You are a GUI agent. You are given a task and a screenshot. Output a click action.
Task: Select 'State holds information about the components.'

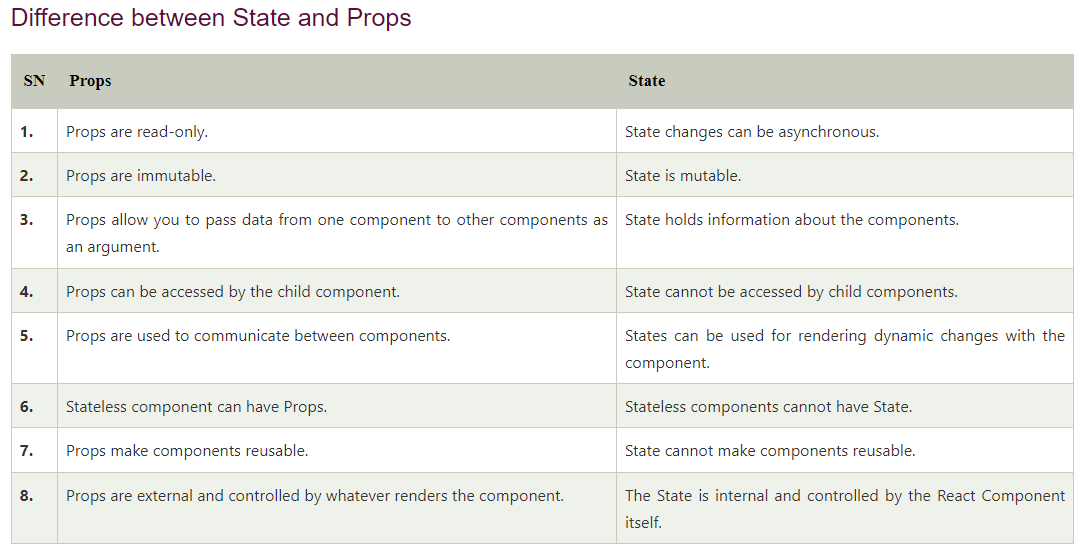[x=792, y=220]
